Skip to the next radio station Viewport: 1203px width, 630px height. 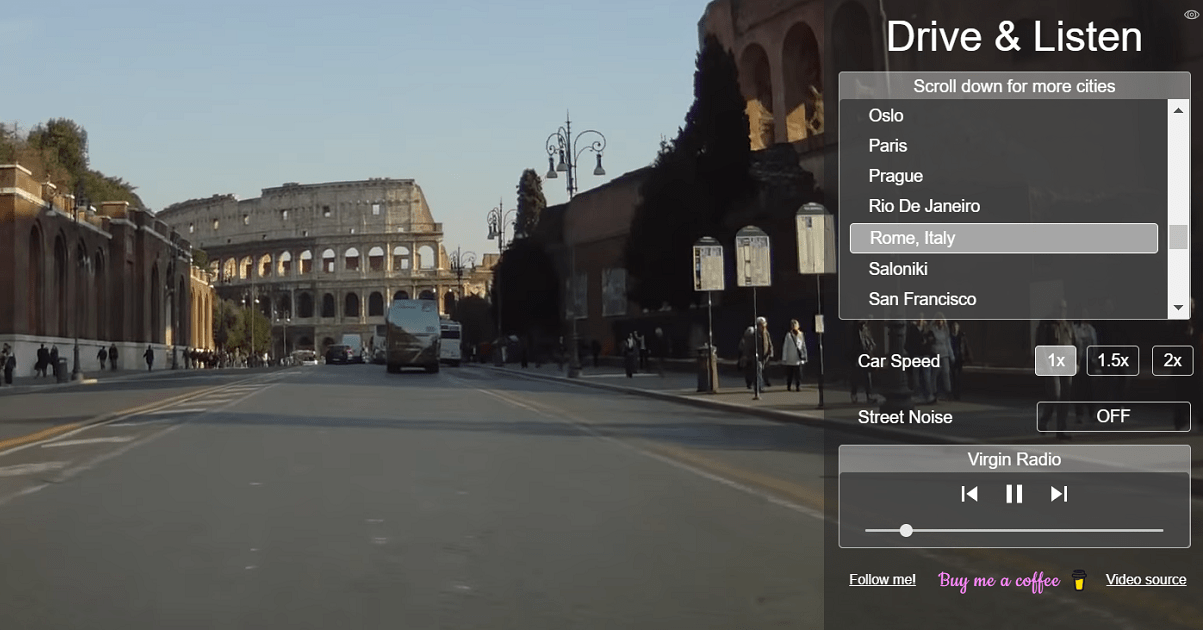click(1058, 493)
